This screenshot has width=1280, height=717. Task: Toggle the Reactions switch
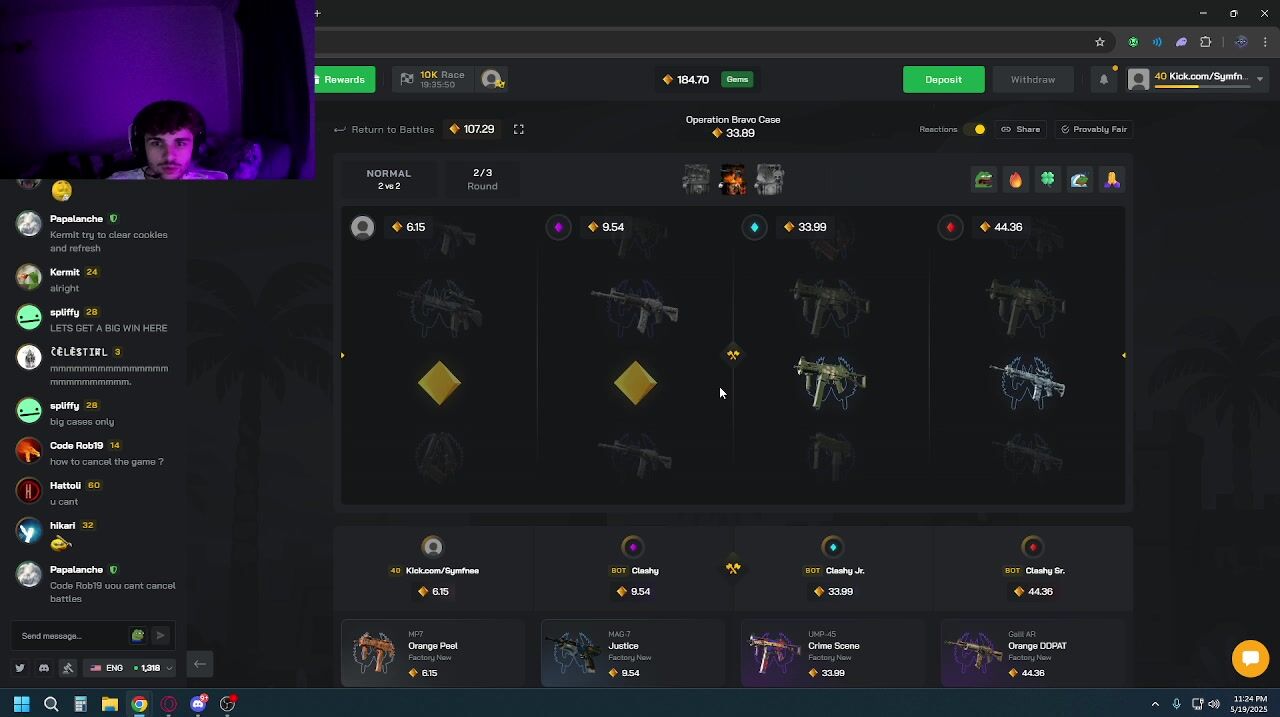[x=974, y=129]
